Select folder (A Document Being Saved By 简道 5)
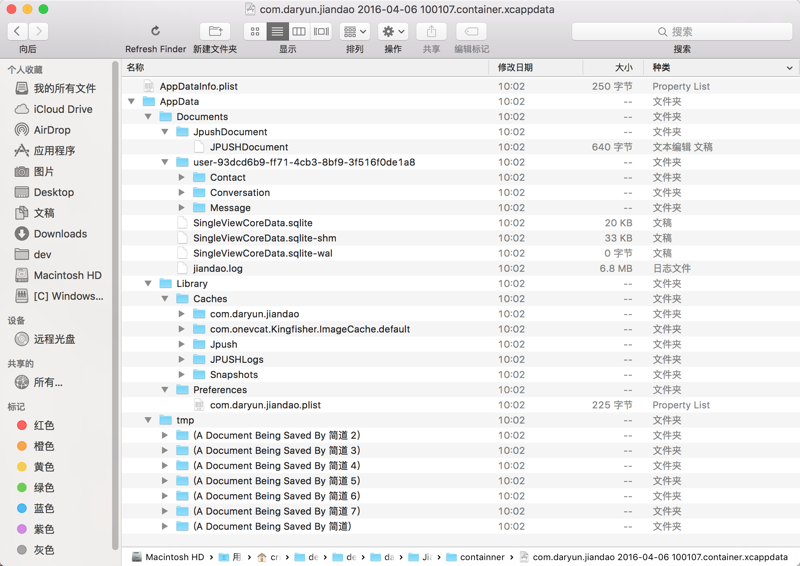The width and height of the screenshot is (800, 566). (x=460, y=481)
